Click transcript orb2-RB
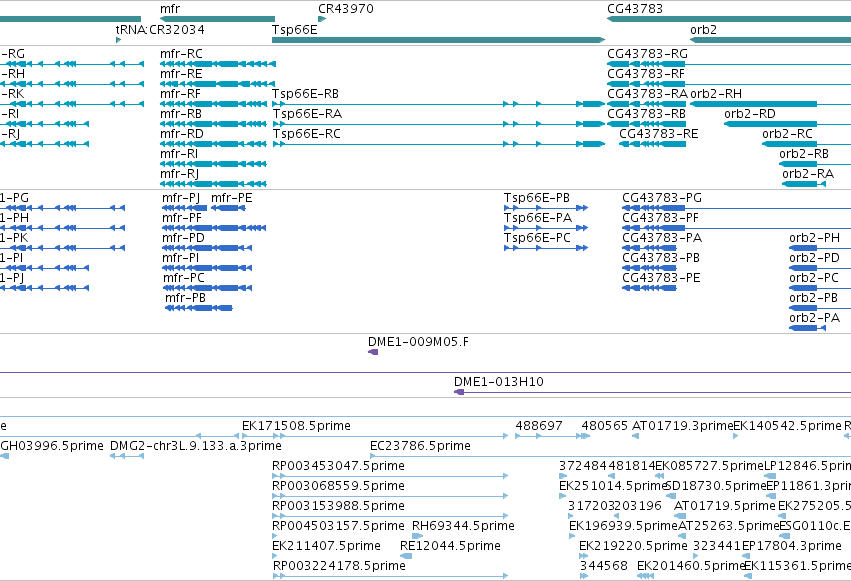Screen dimensions: 851x581 pyautogui.click(x=815, y=164)
